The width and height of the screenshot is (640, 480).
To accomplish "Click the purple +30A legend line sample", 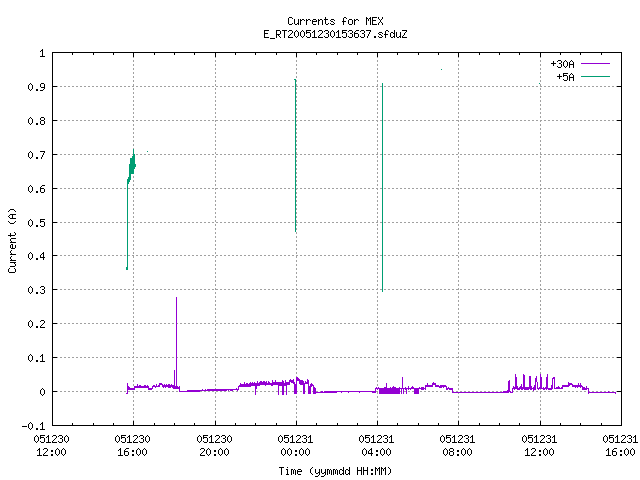I will [x=595, y=64].
